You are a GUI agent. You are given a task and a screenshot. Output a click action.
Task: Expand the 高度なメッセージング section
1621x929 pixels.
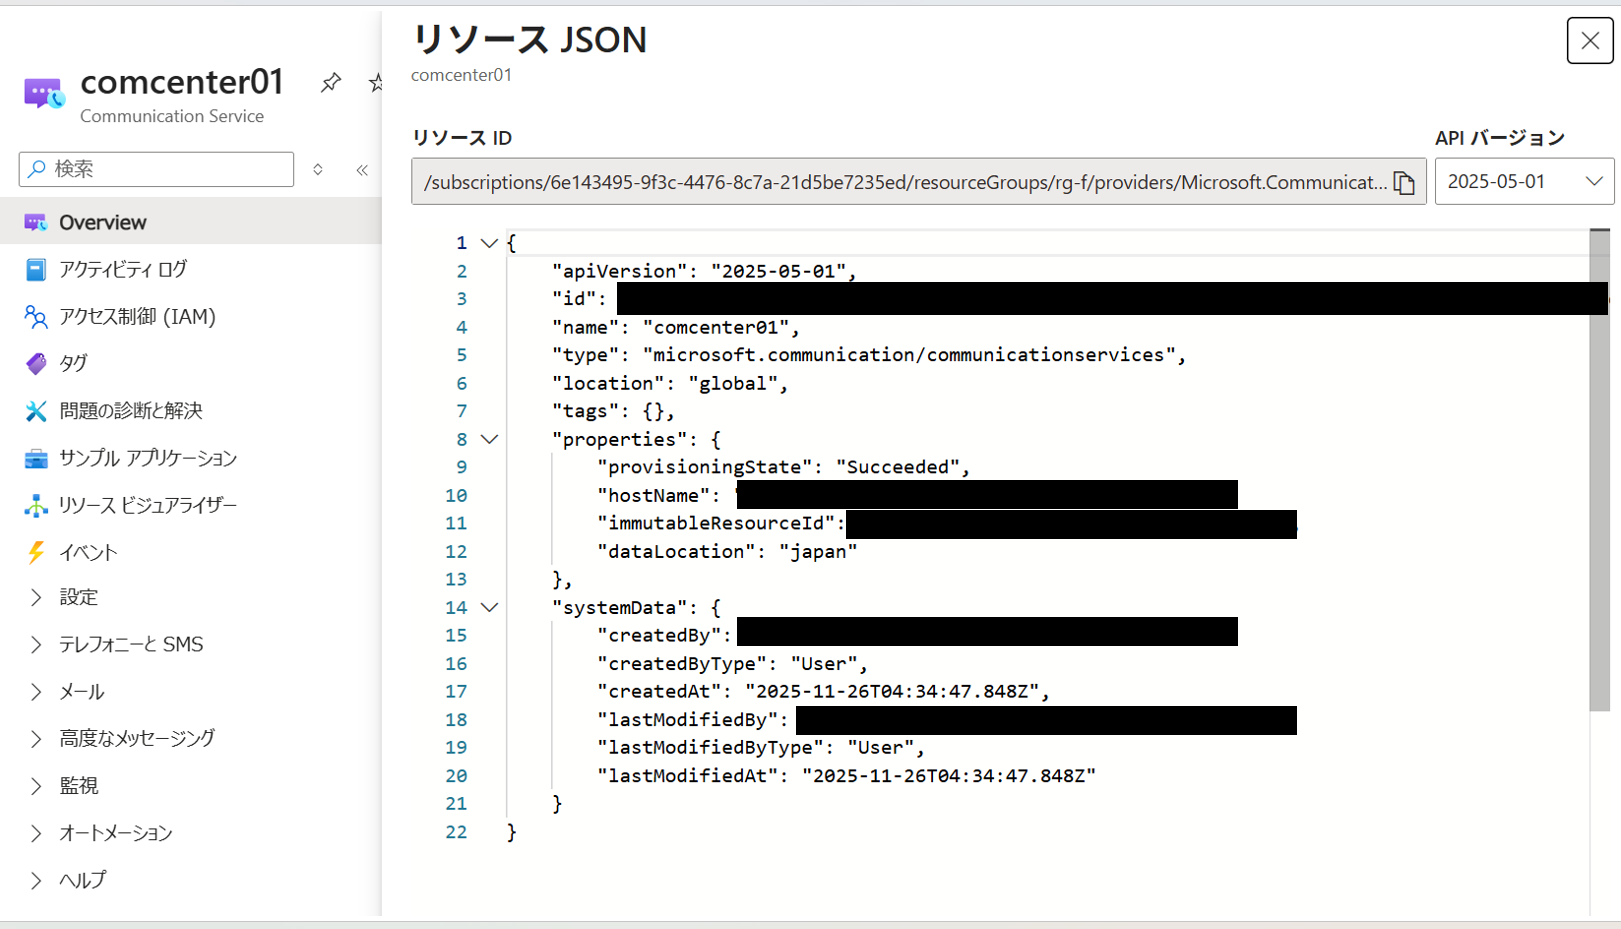[x=36, y=739]
